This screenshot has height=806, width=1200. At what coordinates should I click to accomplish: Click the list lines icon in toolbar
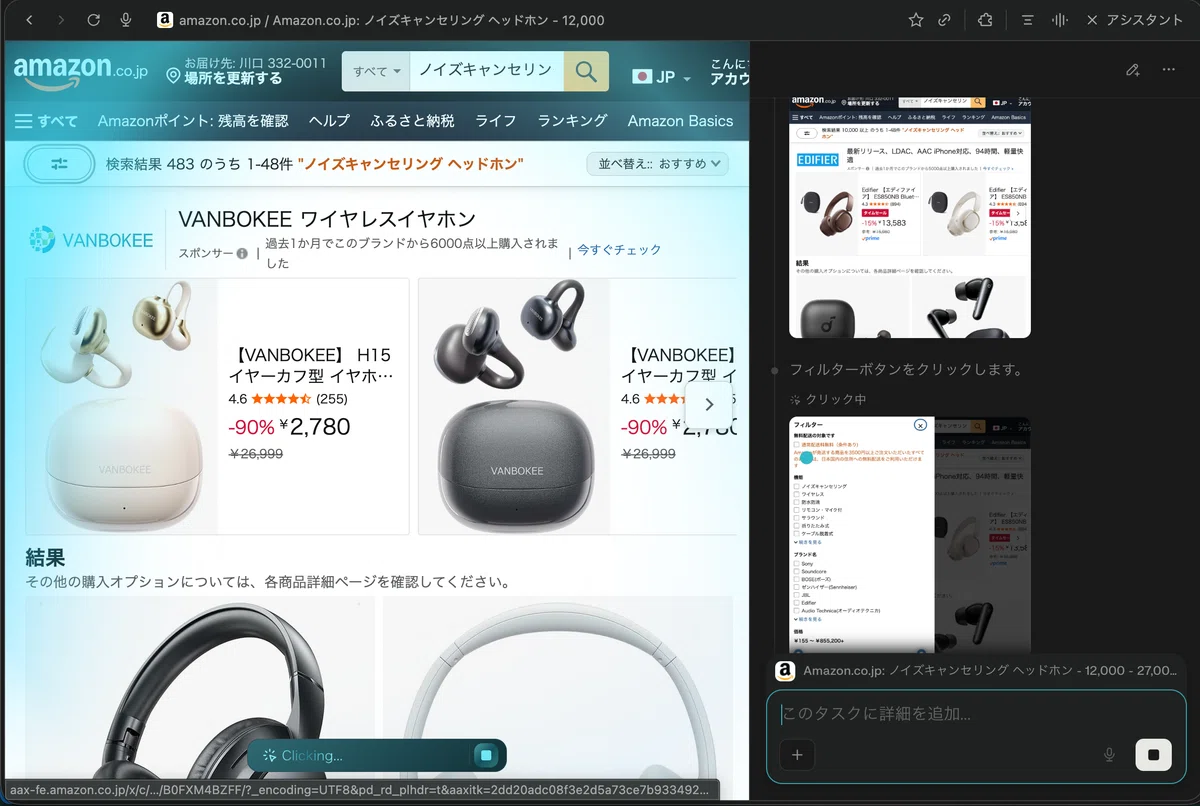[1027, 20]
